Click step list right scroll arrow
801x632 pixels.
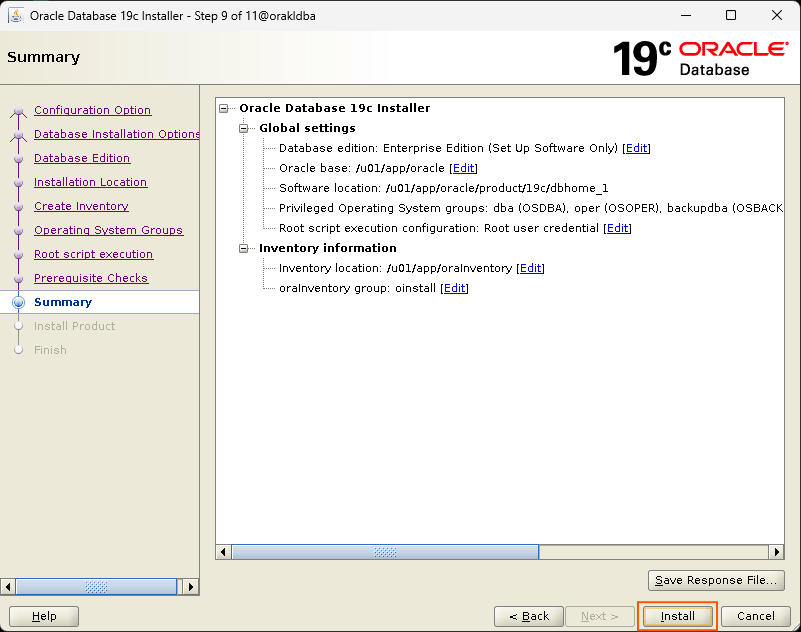coord(191,587)
